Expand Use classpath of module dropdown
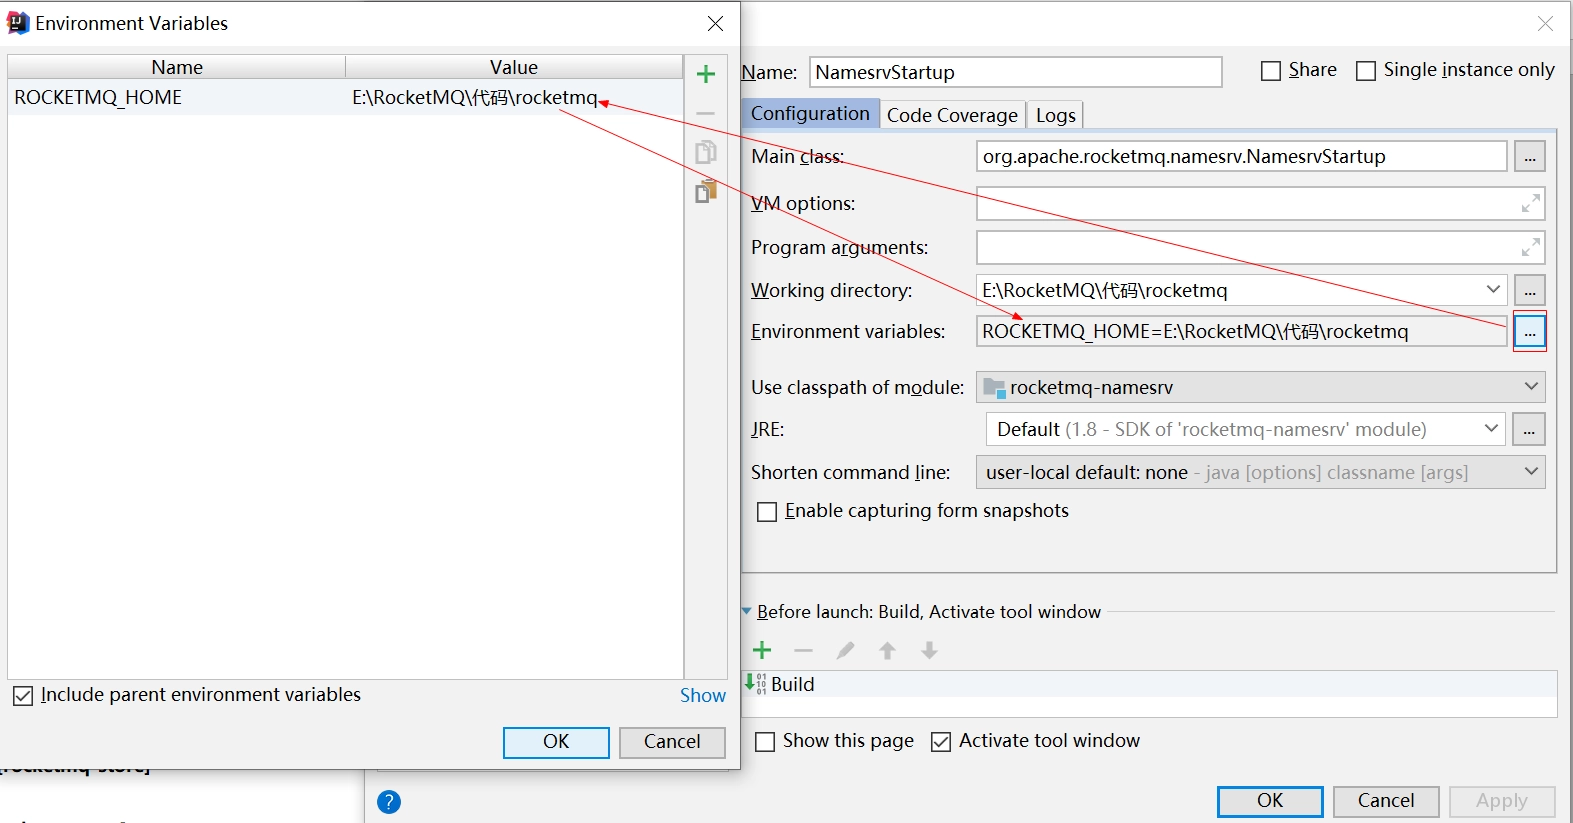Image resolution: width=1573 pixels, height=823 pixels. click(1531, 387)
